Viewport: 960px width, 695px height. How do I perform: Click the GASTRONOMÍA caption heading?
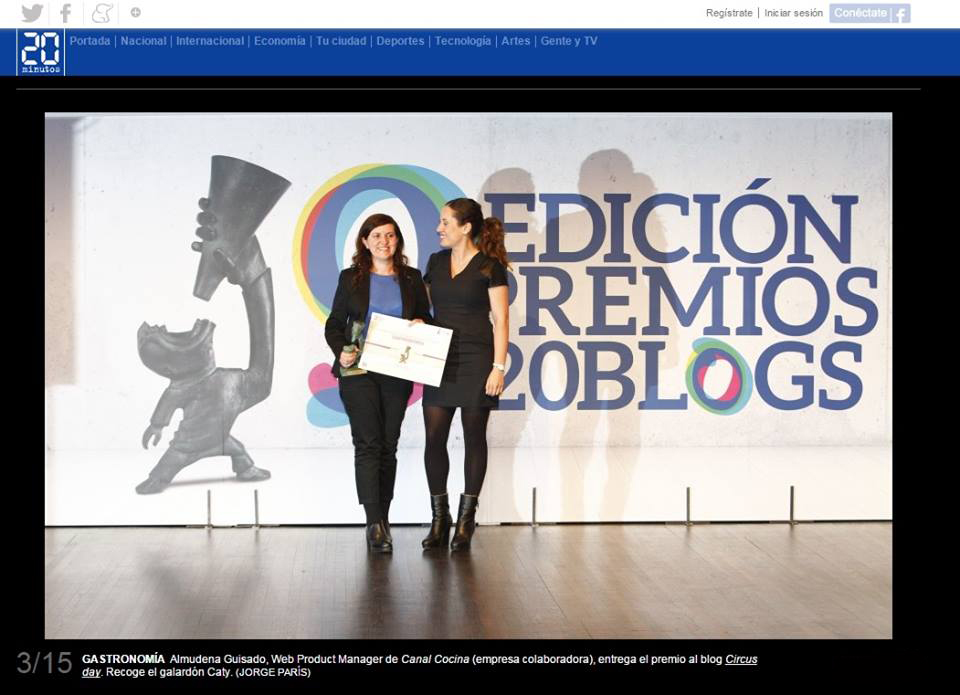tap(123, 659)
